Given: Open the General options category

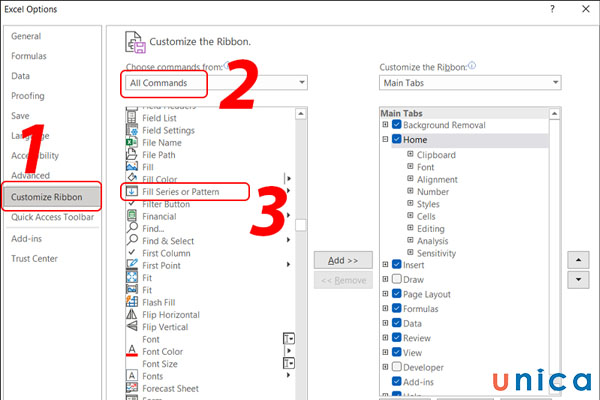Looking at the screenshot, I should pyautogui.click(x=26, y=36).
